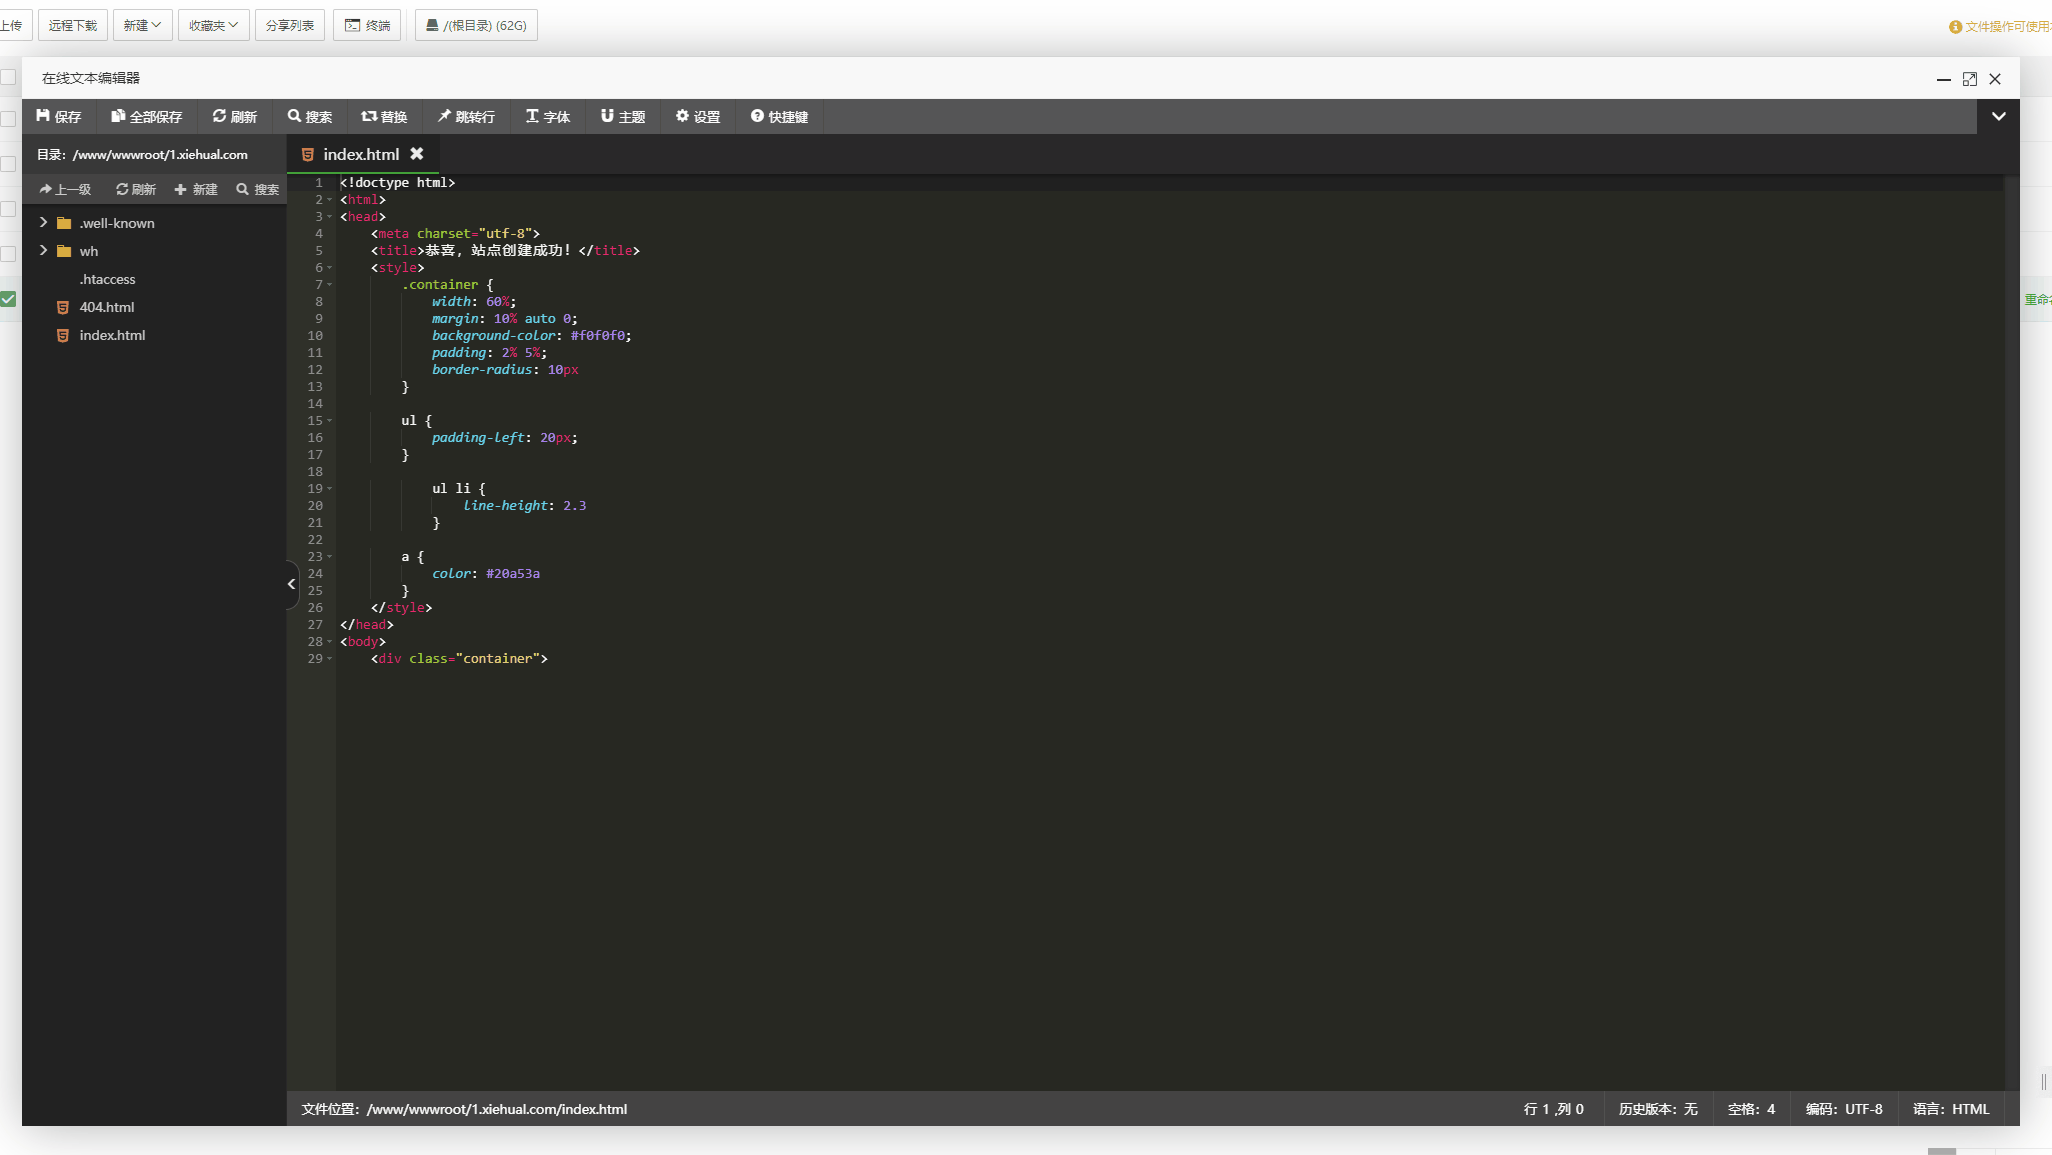The height and width of the screenshot is (1155, 2052).
Task: Open the Go to line (跳转行) tool
Action: [466, 117]
